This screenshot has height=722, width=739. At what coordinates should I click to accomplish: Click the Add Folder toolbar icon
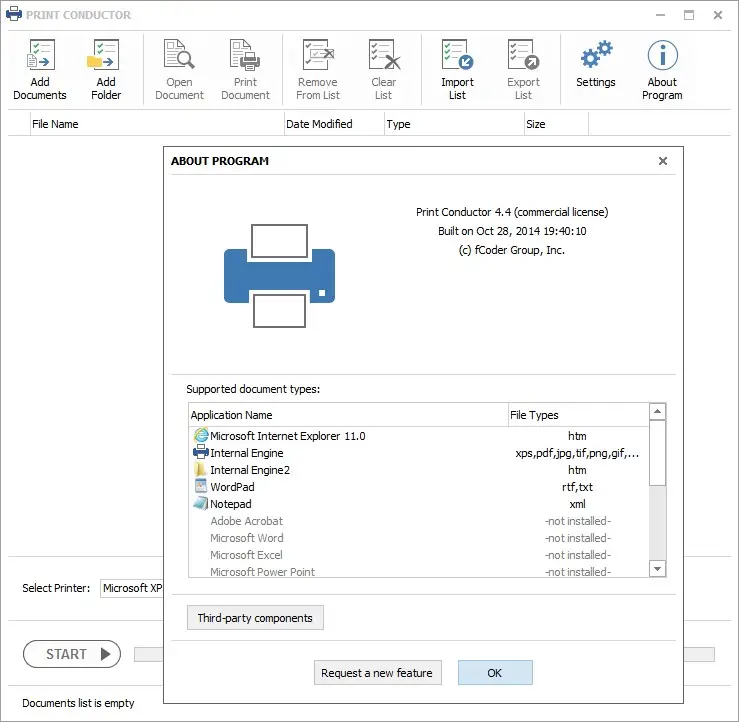pos(104,55)
